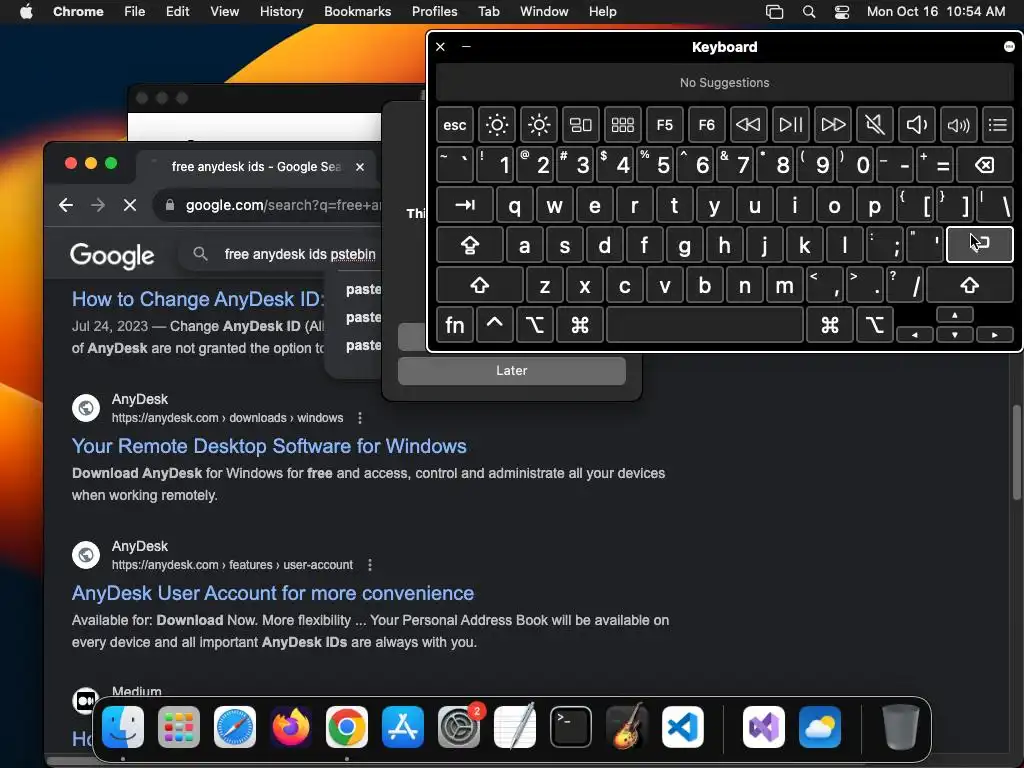Screen dimensions: 1024x768
Task: Open the View menu
Action: point(224,11)
